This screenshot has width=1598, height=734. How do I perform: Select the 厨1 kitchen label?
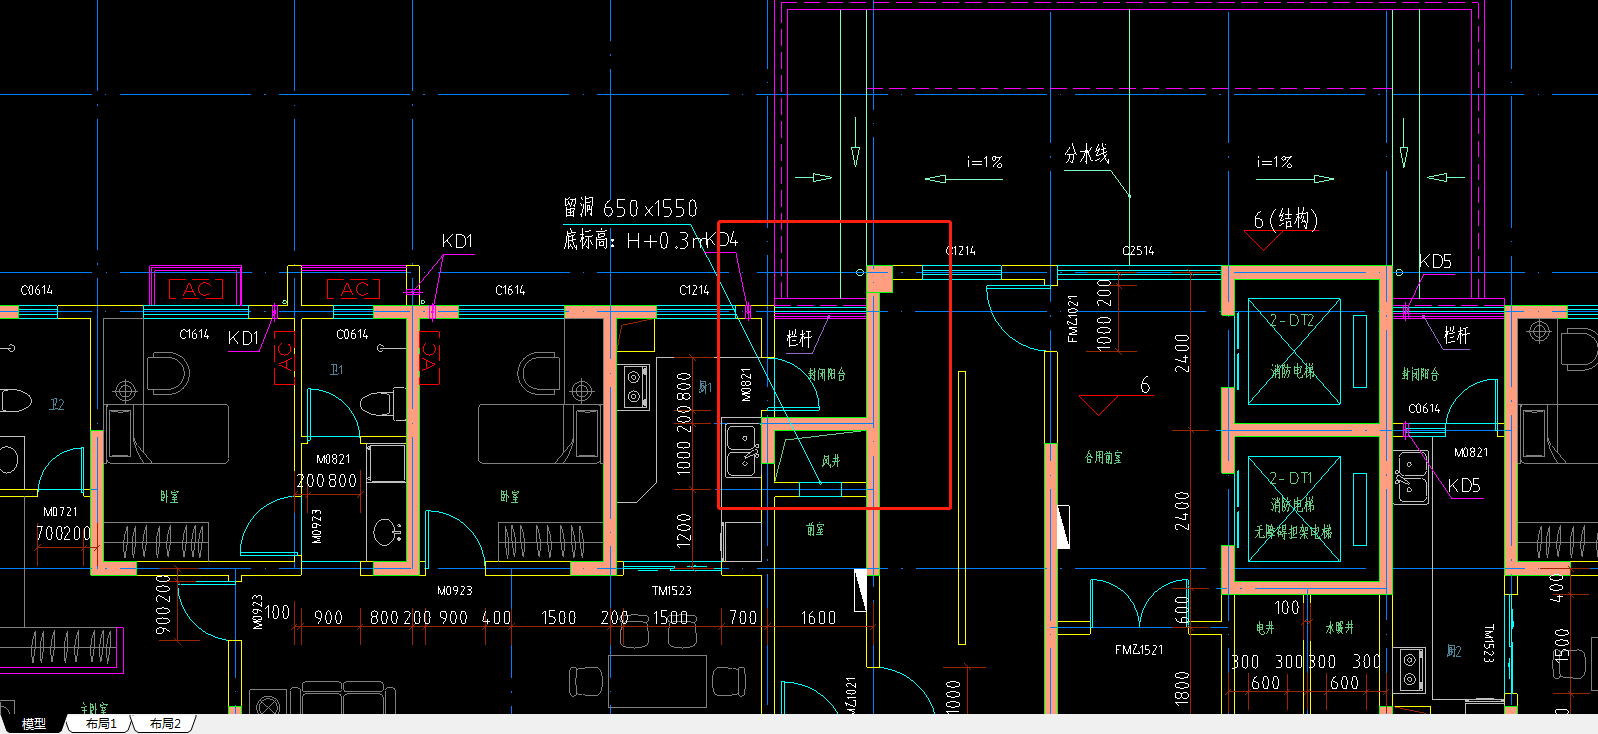tap(705, 387)
